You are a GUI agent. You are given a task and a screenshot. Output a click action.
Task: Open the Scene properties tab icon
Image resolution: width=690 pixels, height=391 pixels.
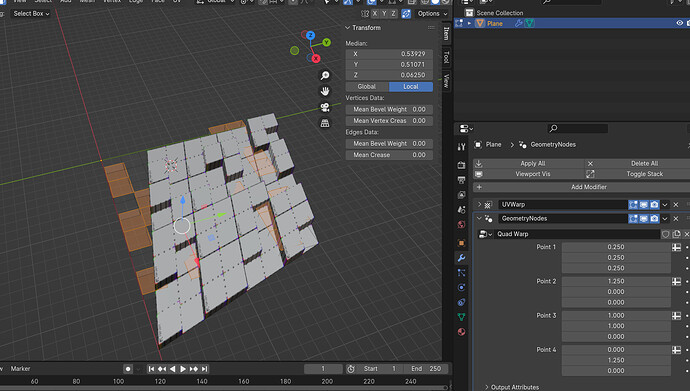point(461,210)
